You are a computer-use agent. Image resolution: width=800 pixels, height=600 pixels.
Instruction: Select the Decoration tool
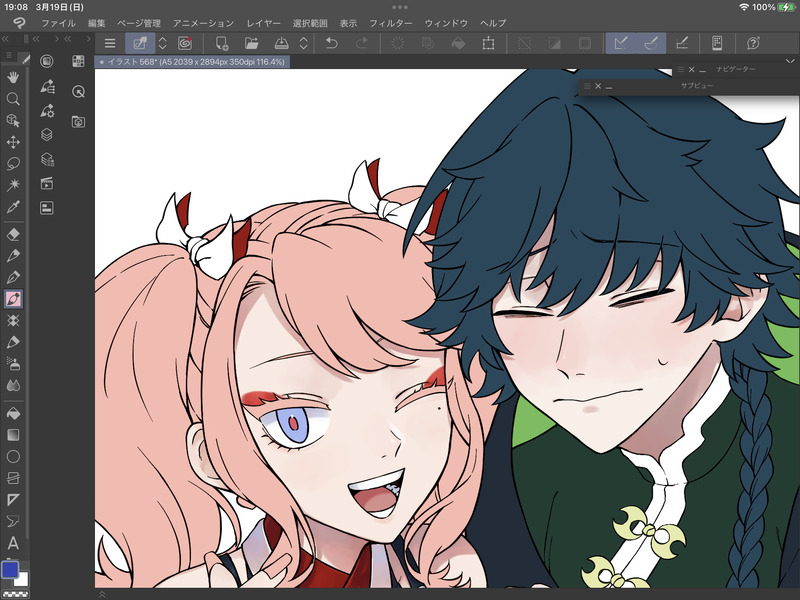pos(13,320)
